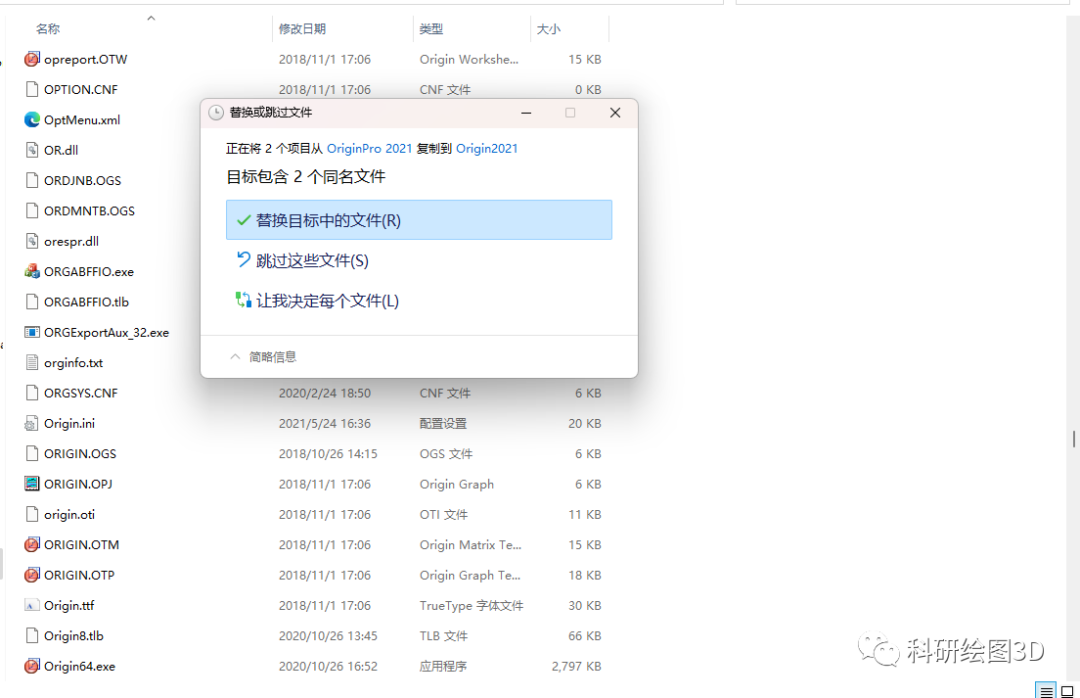1080x698 pixels.
Task: Click the OPTION.CNF file icon
Action: 32,90
